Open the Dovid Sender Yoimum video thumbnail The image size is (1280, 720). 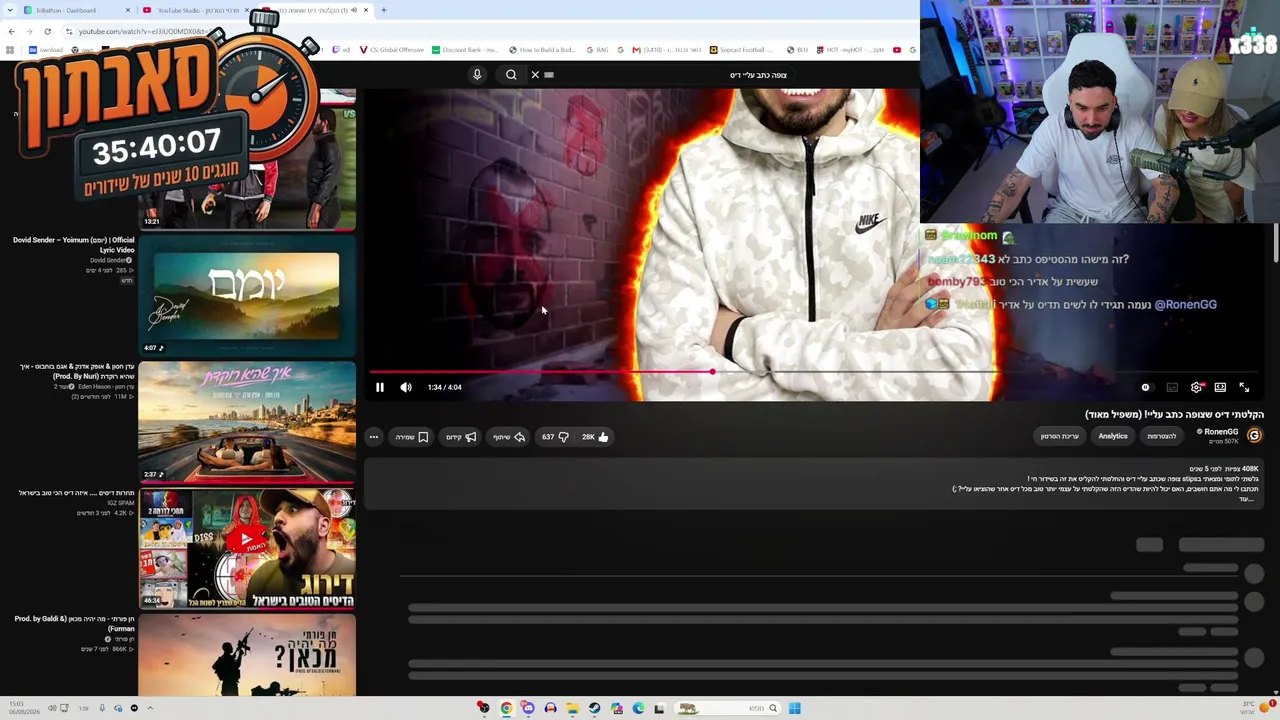[x=247, y=296]
